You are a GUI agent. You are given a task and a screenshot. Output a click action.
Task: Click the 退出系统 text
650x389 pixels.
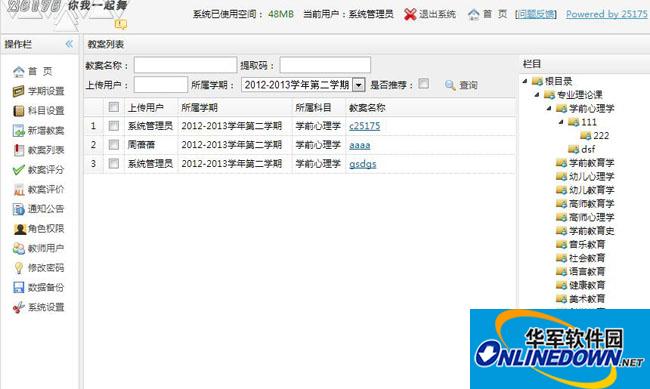437,15
